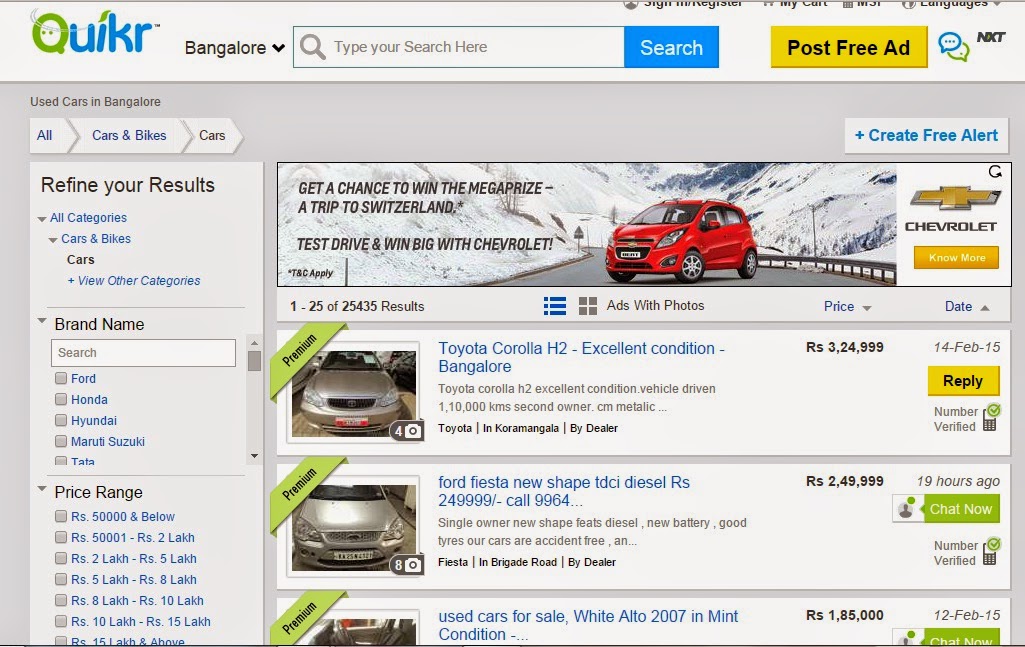This screenshot has height=647, width=1025.
Task: Click Reply on Toyota Corolla ad
Action: [963, 380]
